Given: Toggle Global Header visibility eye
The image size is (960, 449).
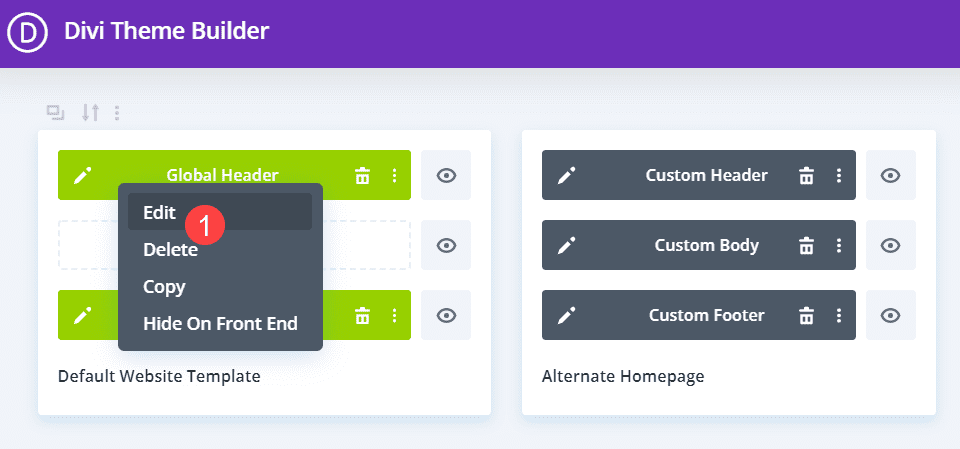Looking at the screenshot, I should [446, 176].
